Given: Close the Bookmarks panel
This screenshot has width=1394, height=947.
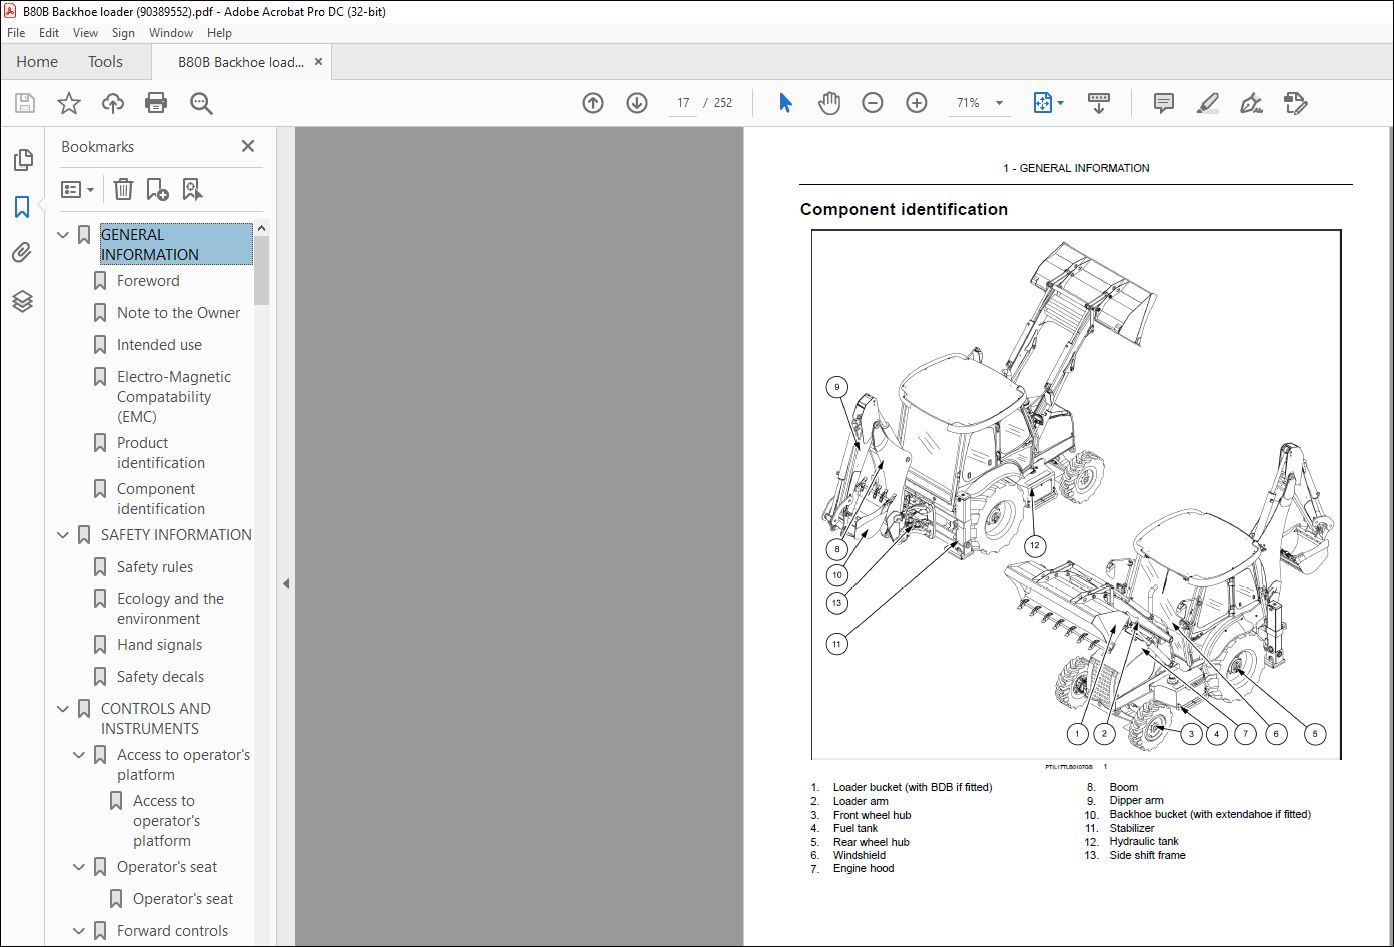Looking at the screenshot, I should (x=248, y=146).
